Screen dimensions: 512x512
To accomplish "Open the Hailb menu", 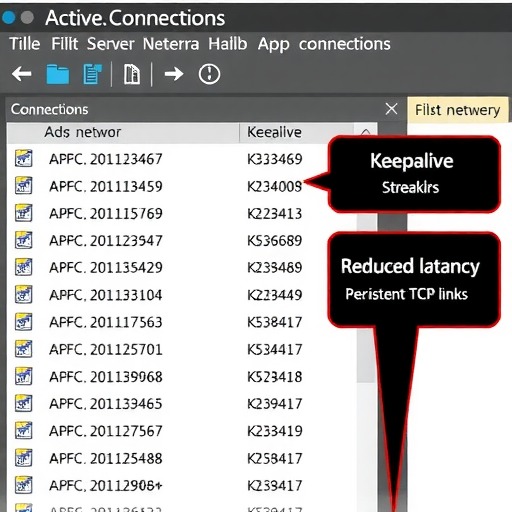I will [228, 44].
